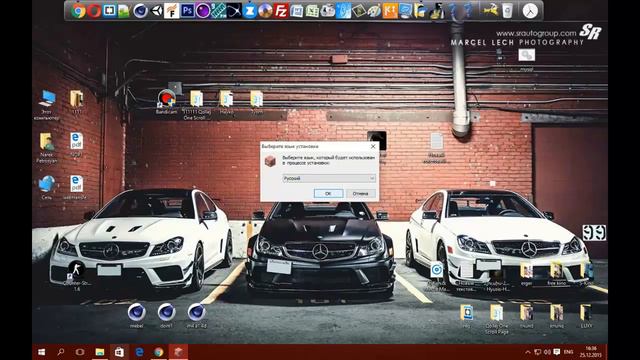This screenshot has width=640, height=360.
Task: Select the installer taskbar button
Action: [178, 352]
